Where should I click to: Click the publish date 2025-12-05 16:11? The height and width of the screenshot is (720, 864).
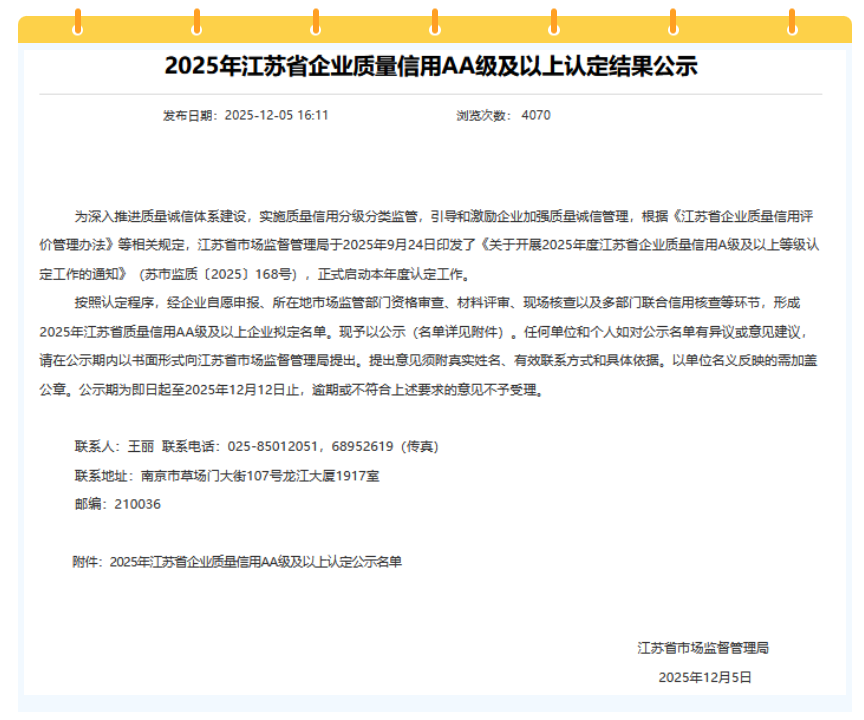[x=276, y=115]
